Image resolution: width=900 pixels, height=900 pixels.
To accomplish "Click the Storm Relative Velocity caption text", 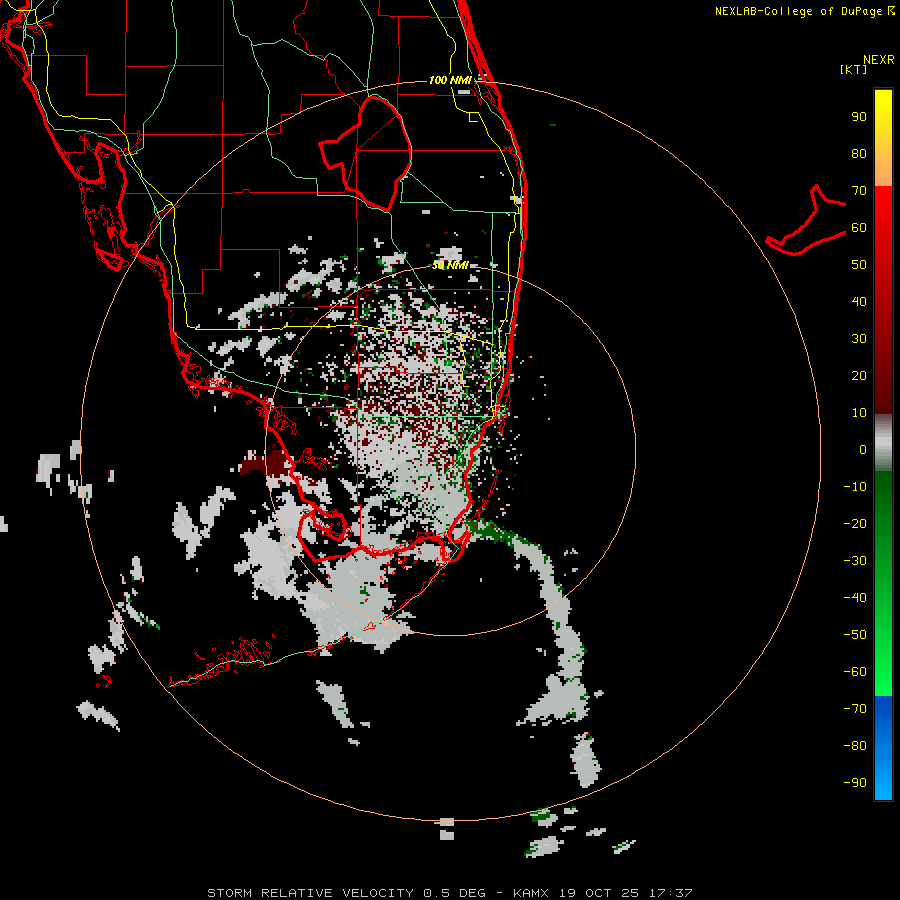I will click(x=449, y=893).
